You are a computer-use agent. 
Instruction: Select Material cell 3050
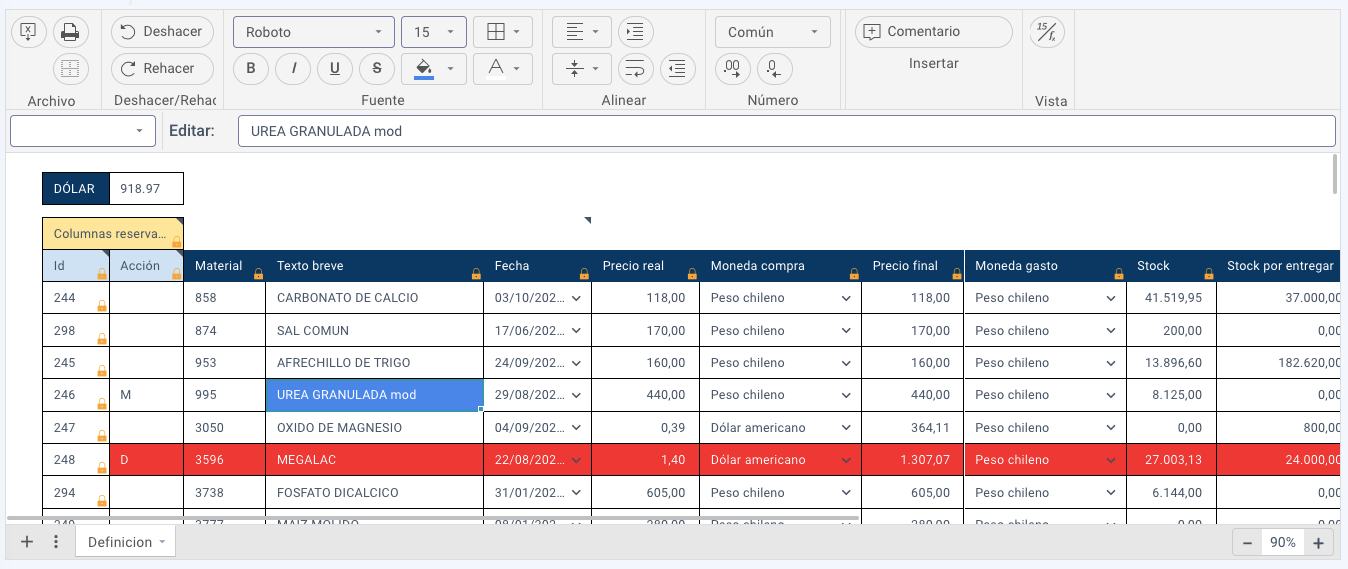point(224,428)
